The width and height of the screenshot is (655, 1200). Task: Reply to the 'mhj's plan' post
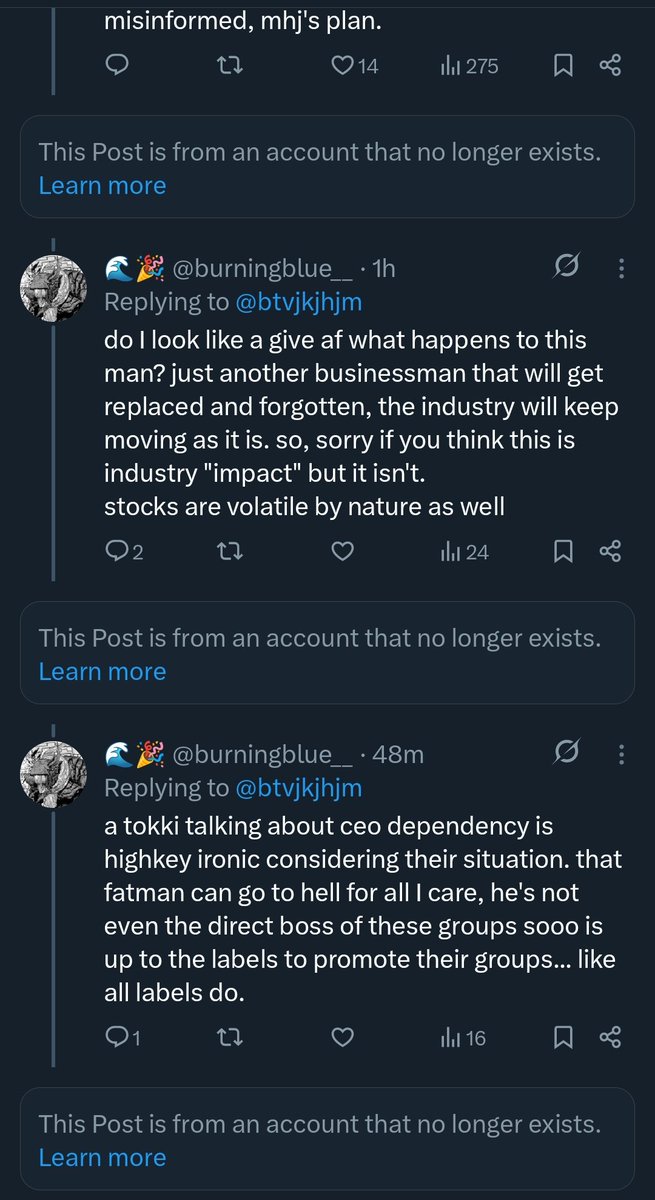point(116,67)
